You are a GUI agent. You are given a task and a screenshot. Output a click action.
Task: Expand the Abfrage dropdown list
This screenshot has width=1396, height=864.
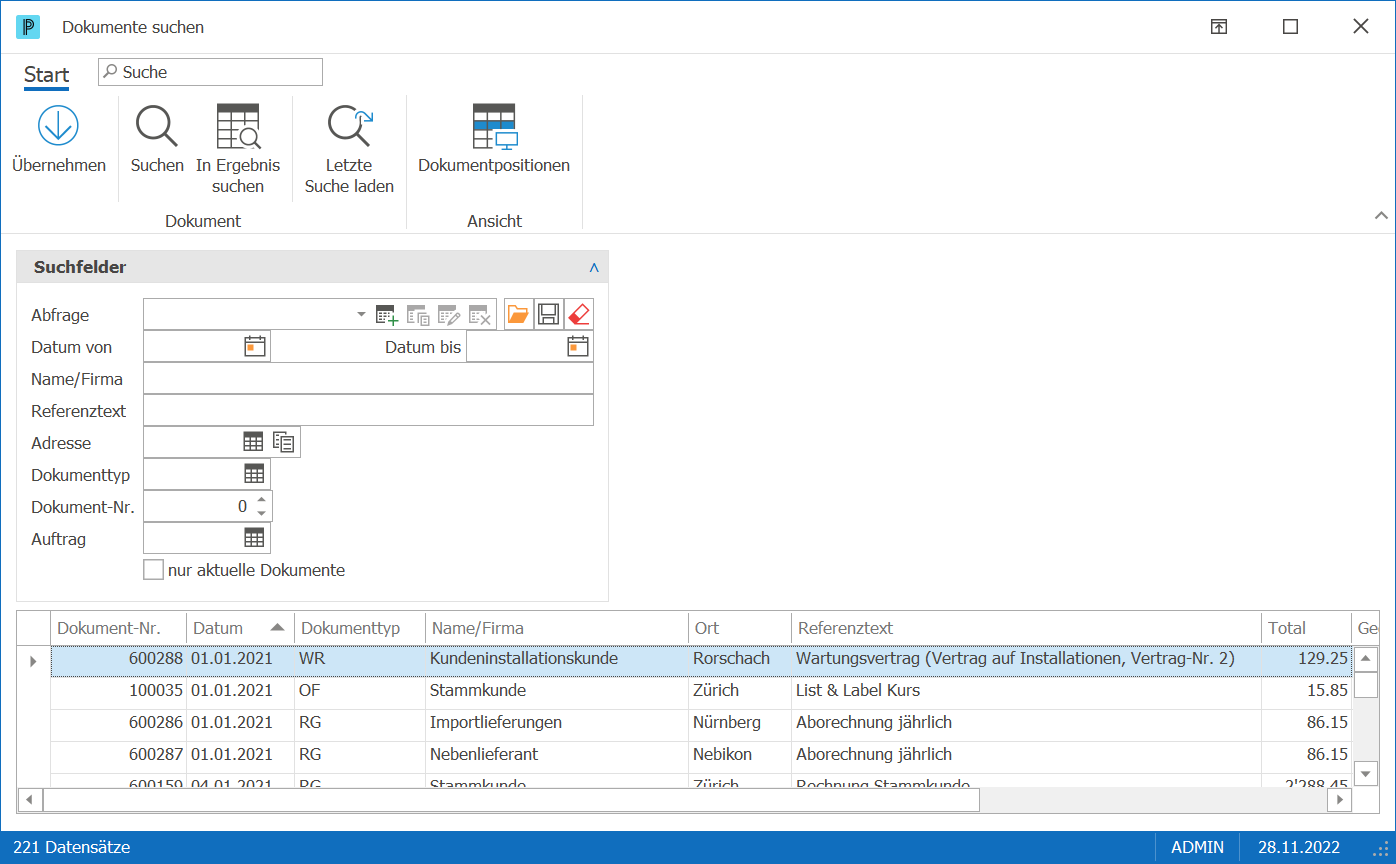[362, 315]
